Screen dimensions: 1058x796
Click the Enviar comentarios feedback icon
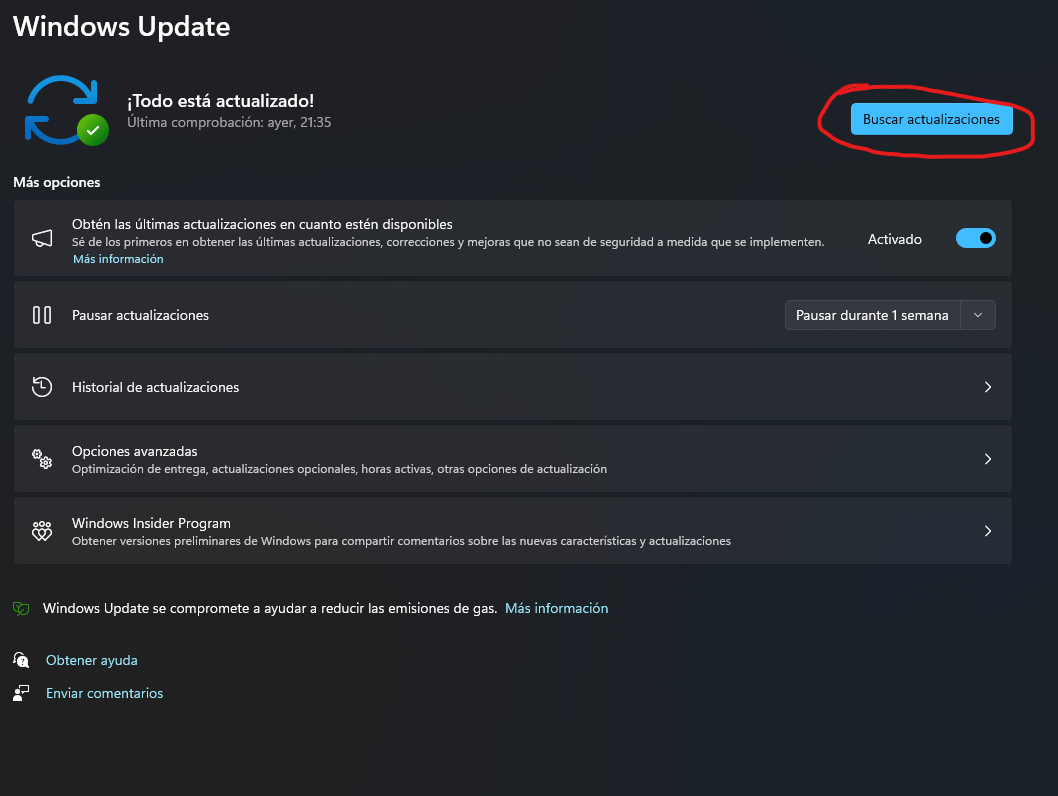pyautogui.click(x=21, y=693)
